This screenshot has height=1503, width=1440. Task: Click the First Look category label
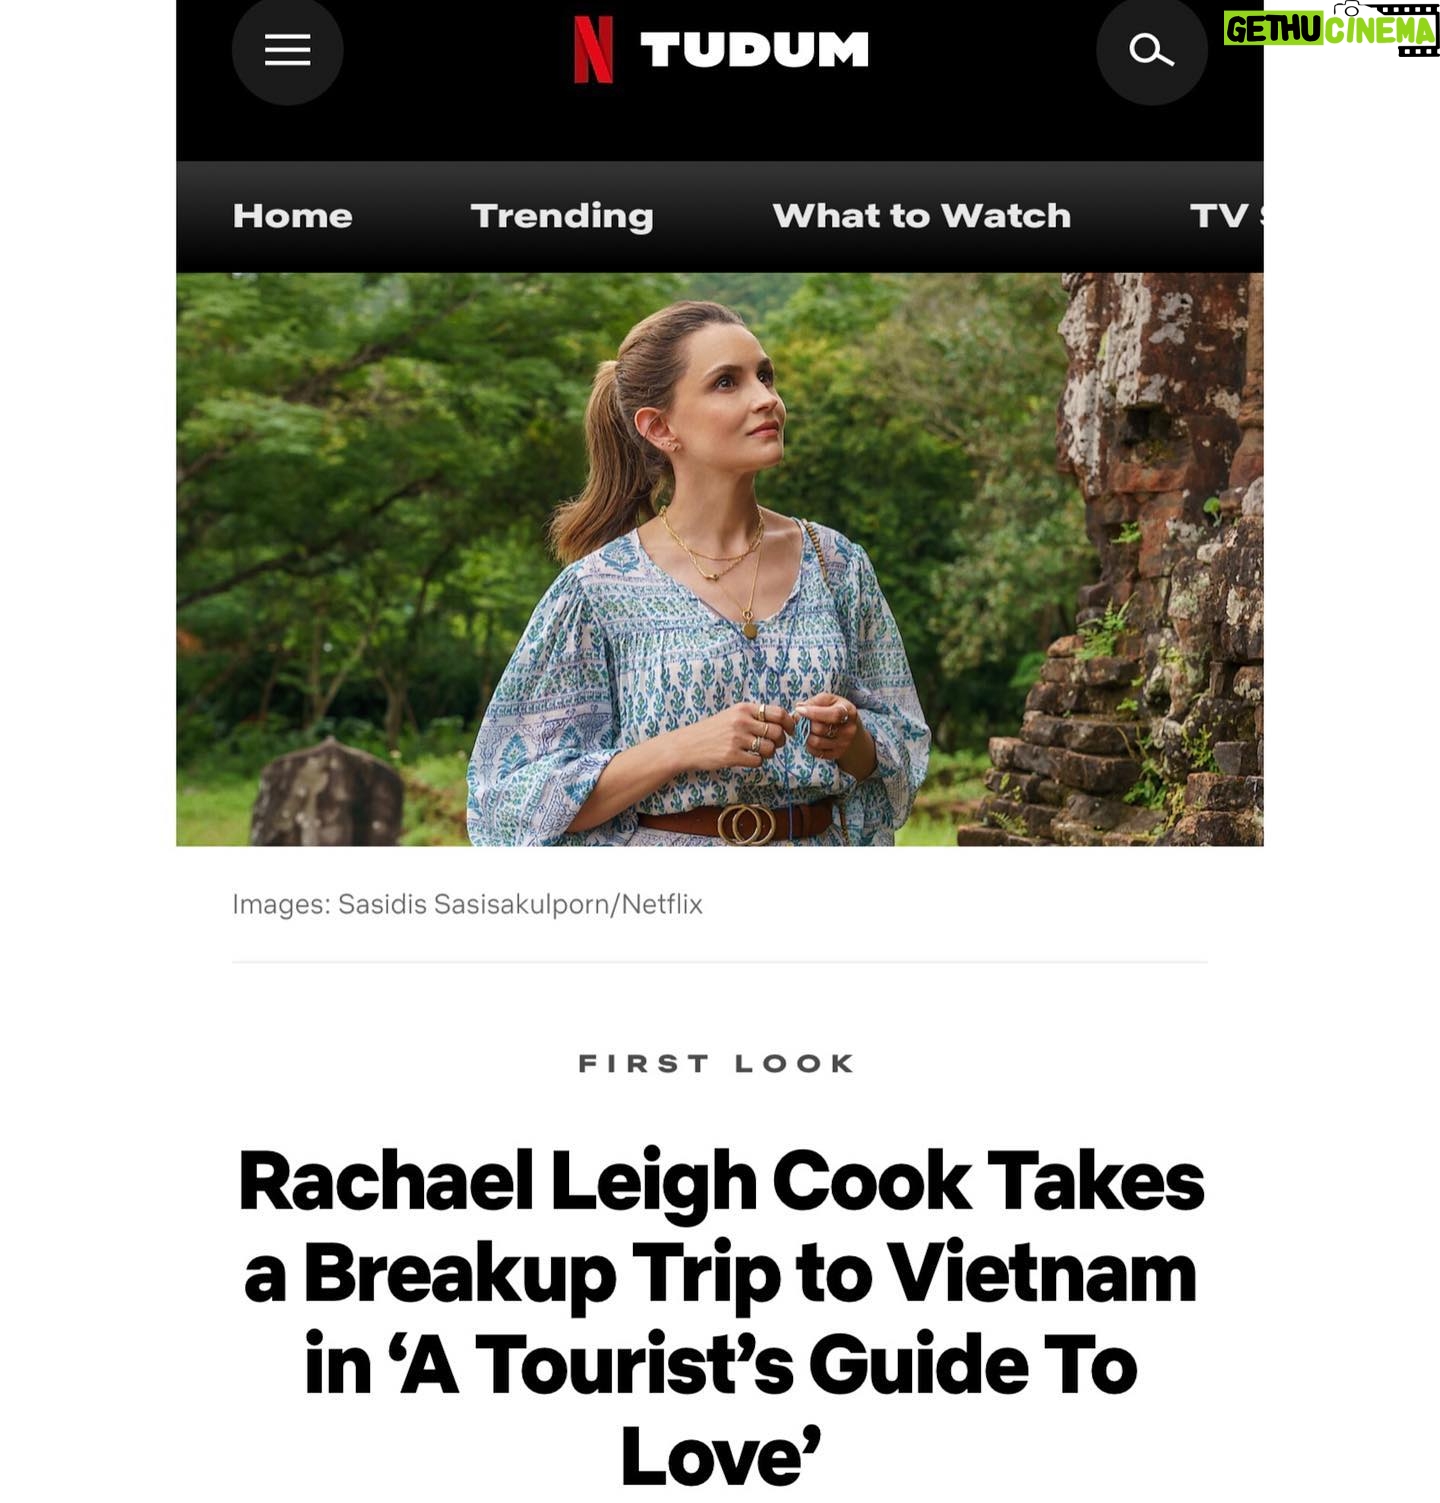[x=717, y=1063]
